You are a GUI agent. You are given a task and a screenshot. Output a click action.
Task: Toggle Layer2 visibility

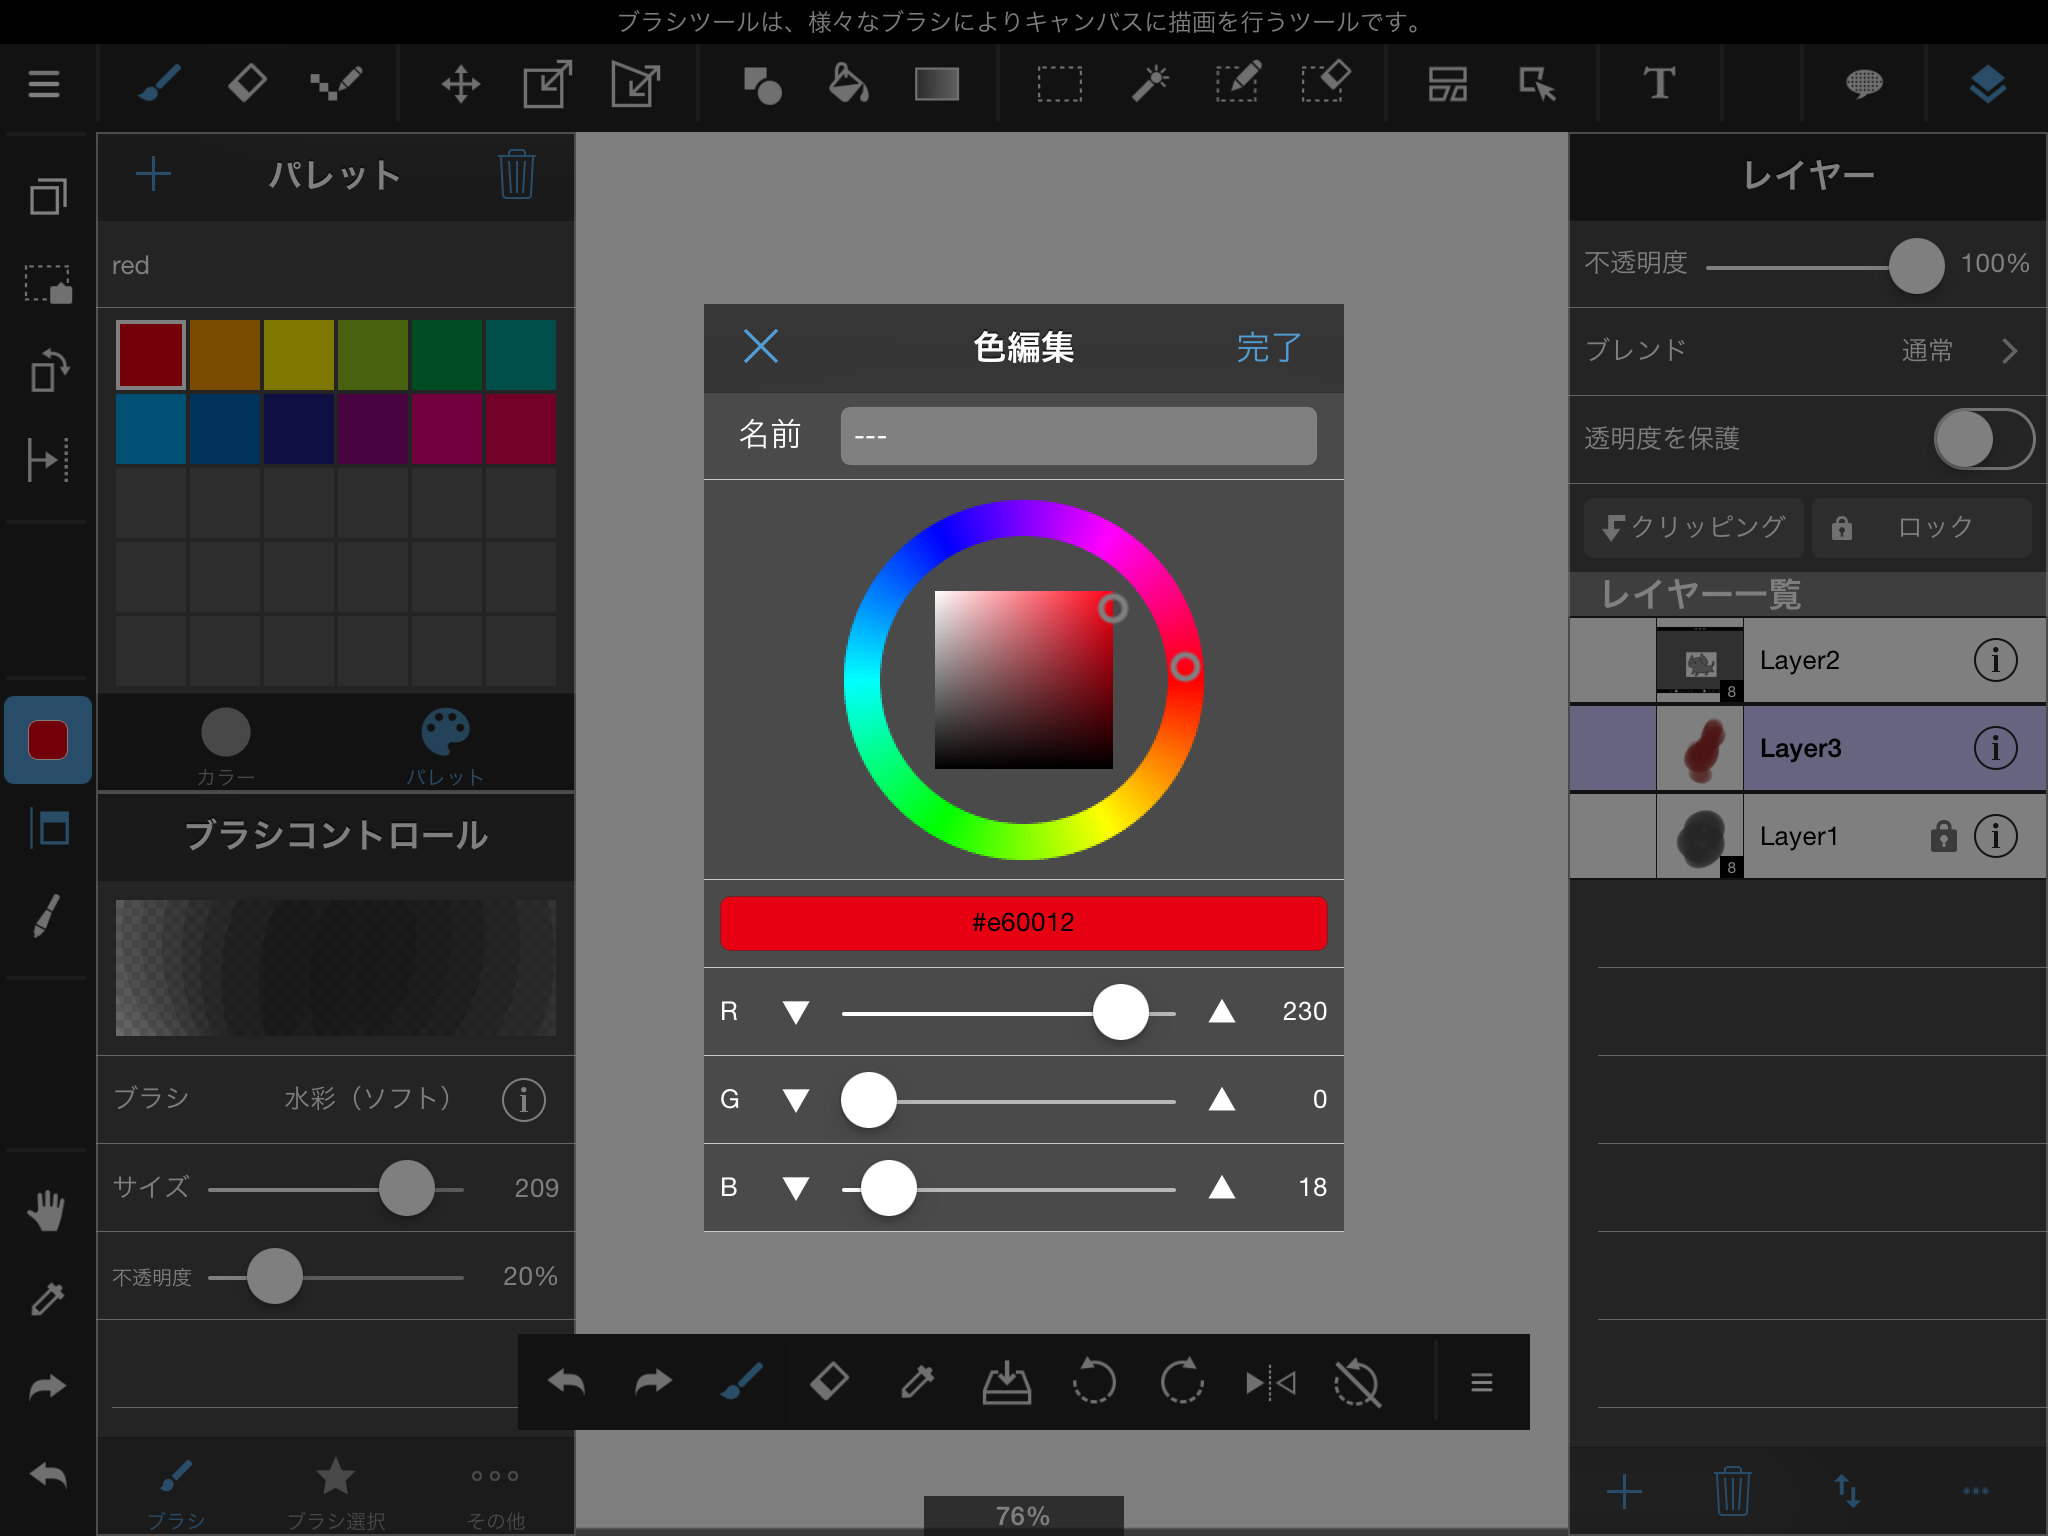point(1612,660)
